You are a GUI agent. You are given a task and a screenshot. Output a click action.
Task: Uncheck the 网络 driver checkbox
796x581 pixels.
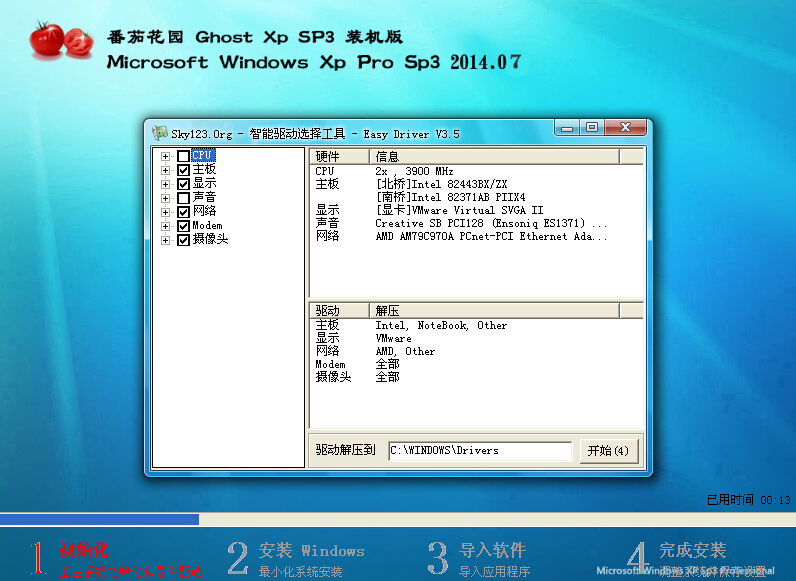point(183,212)
